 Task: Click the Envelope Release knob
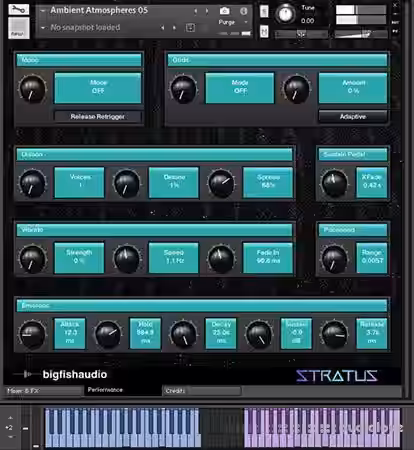(334, 334)
